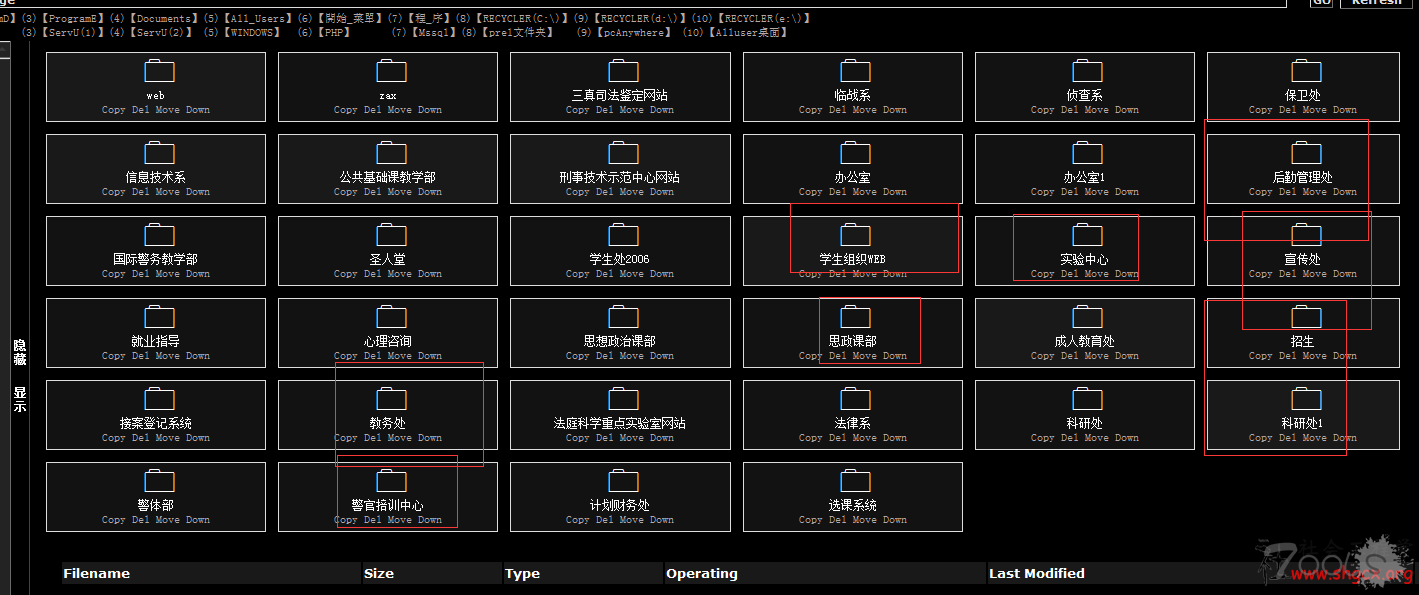Jump to the Alluser桌面 shortcut link
This screenshot has width=1419, height=595.
click(746, 32)
